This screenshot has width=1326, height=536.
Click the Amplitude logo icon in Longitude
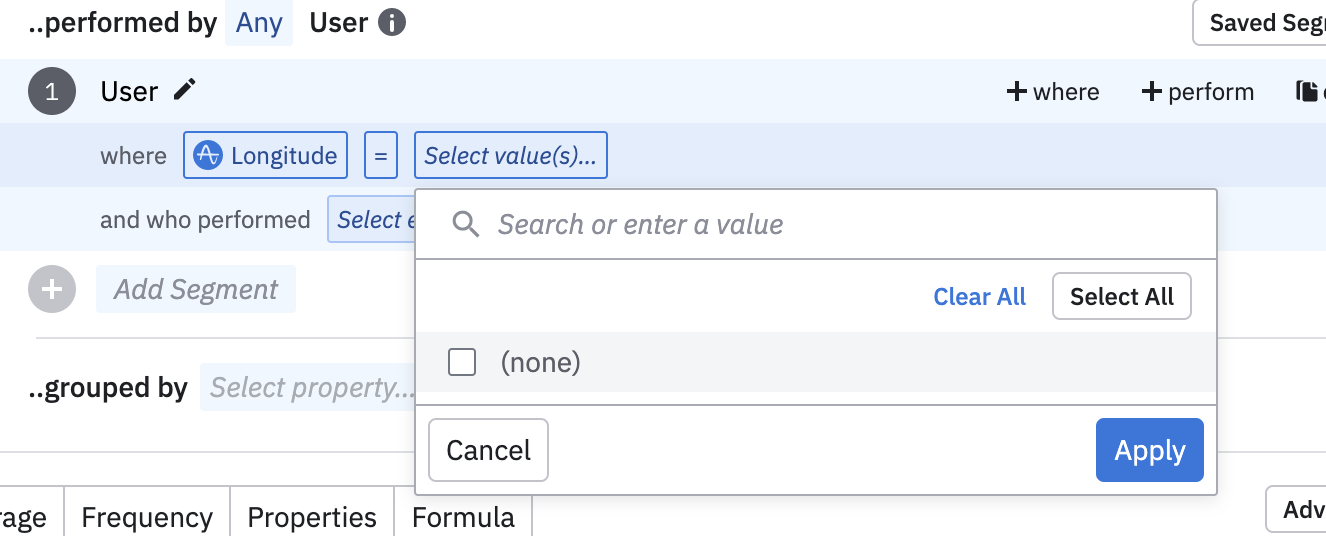click(207, 155)
